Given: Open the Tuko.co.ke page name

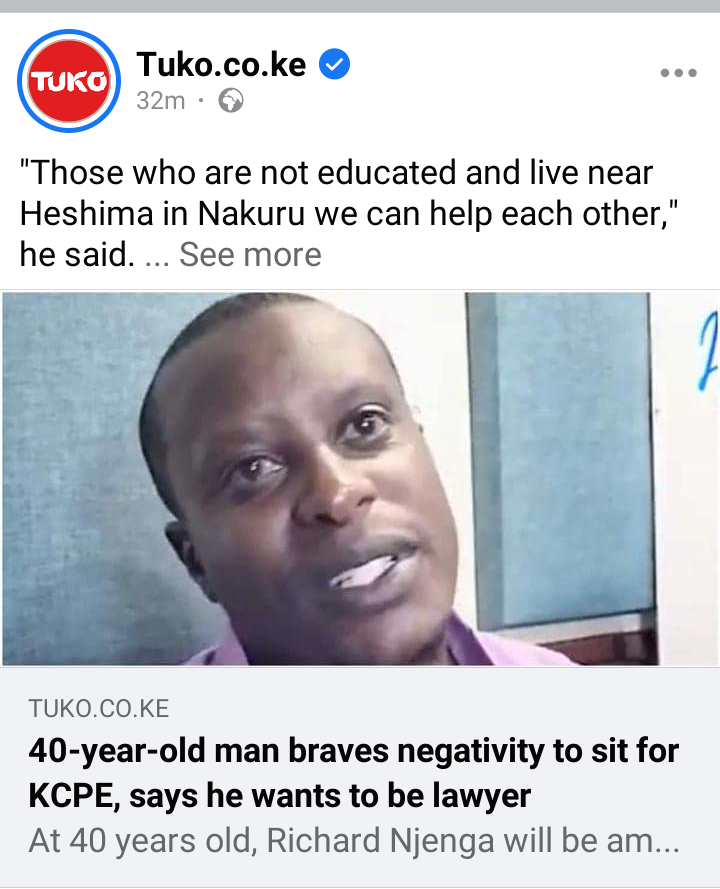Looking at the screenshot, I should [x=221, y=64].
